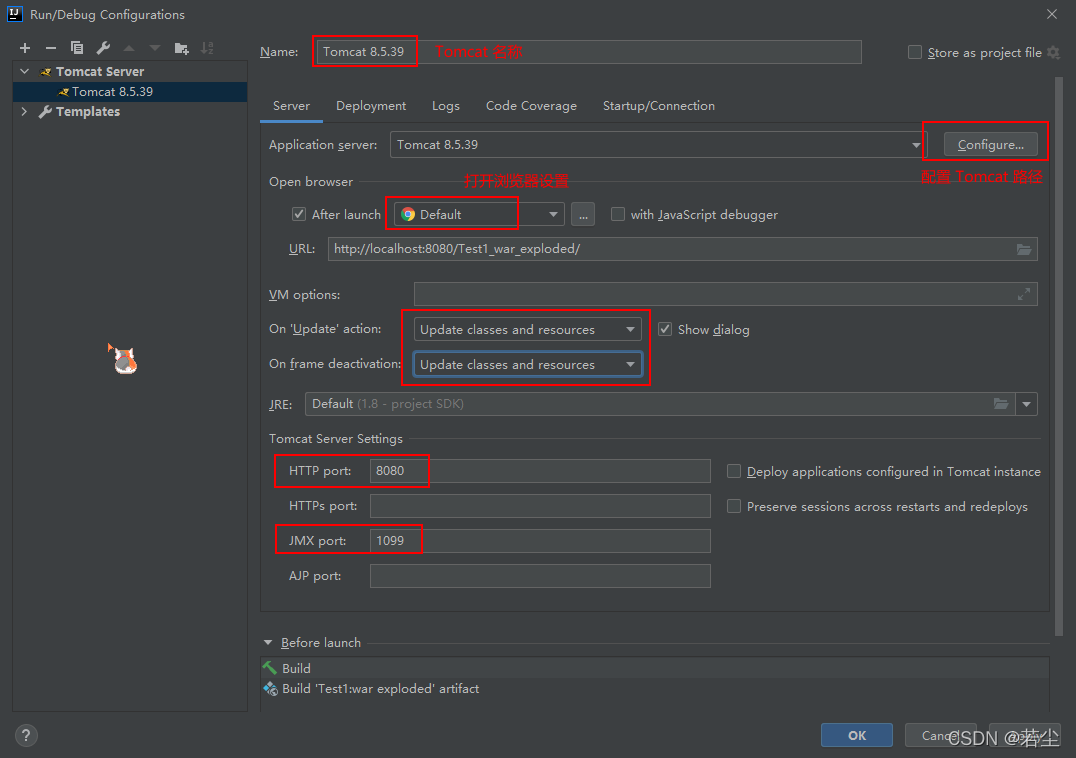Screen dimensions: 1076x758
Task: Uncheck After launch option
Action: tap(299, 214)
